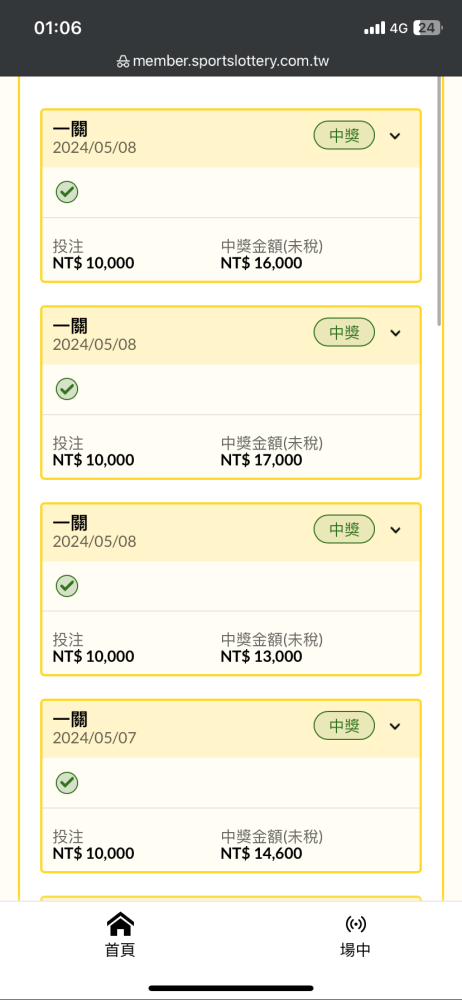This screenshot has height=1000, width=462.
Task: Click the 中獎 badge on the NT$ 16,000 ticket
Action: pyautogui.click(x=344, y=135)
